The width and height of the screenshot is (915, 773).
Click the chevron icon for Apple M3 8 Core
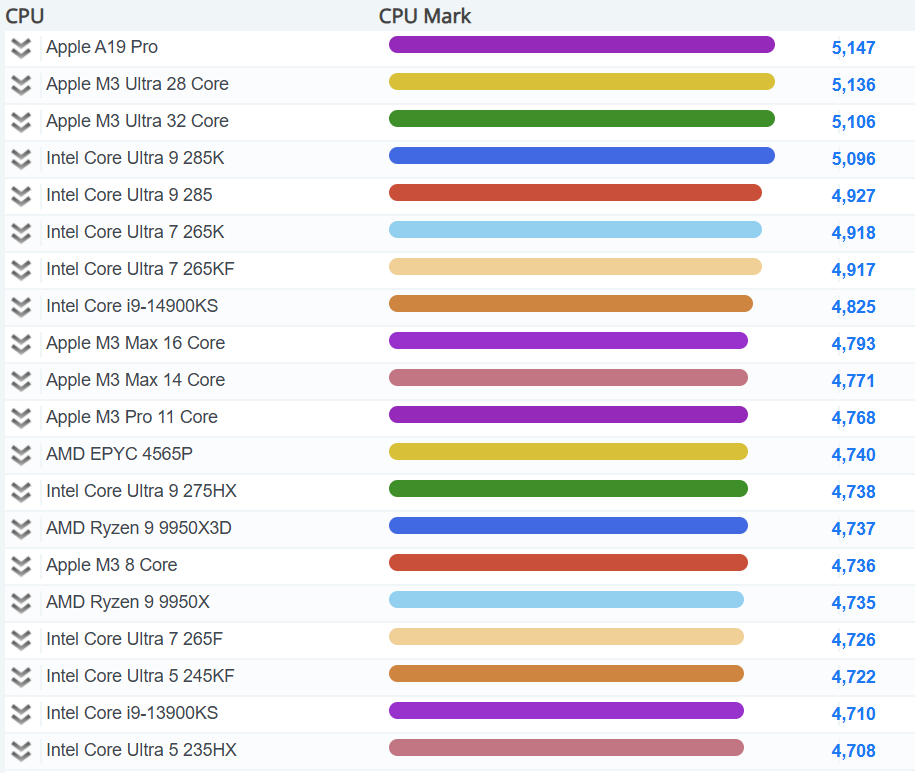(21, 566)
